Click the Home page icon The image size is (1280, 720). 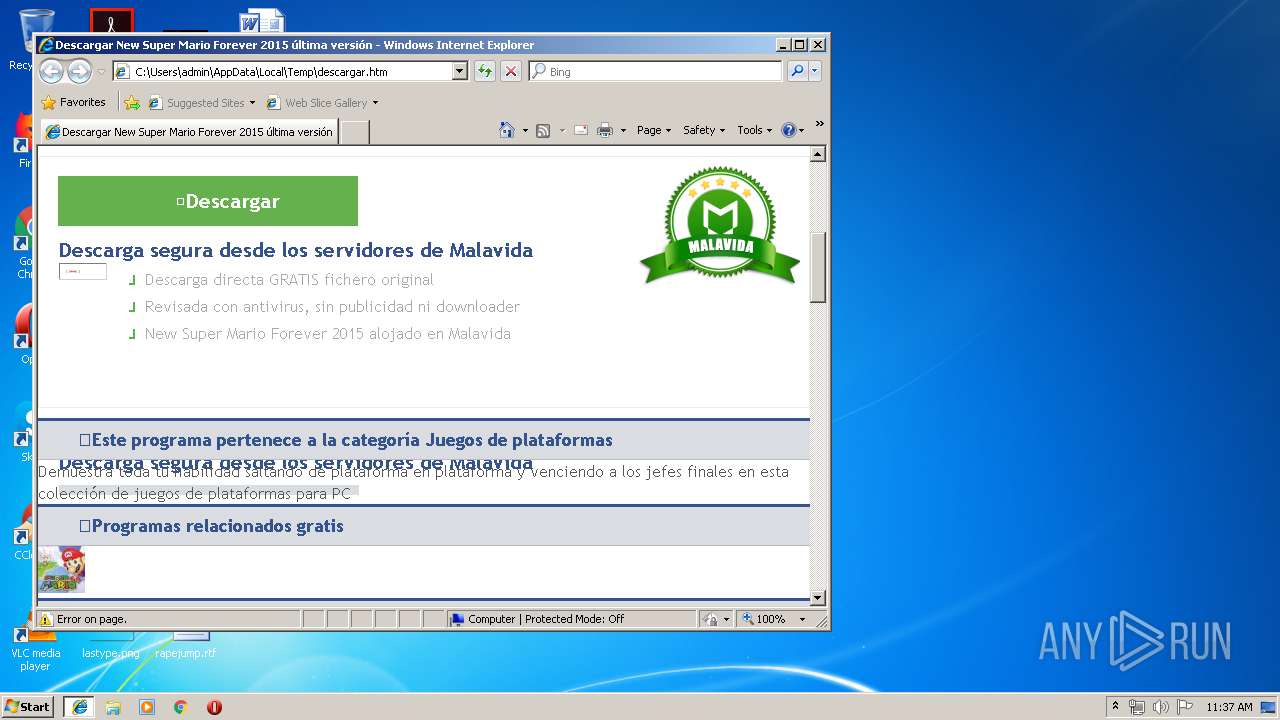click(507, 130)
